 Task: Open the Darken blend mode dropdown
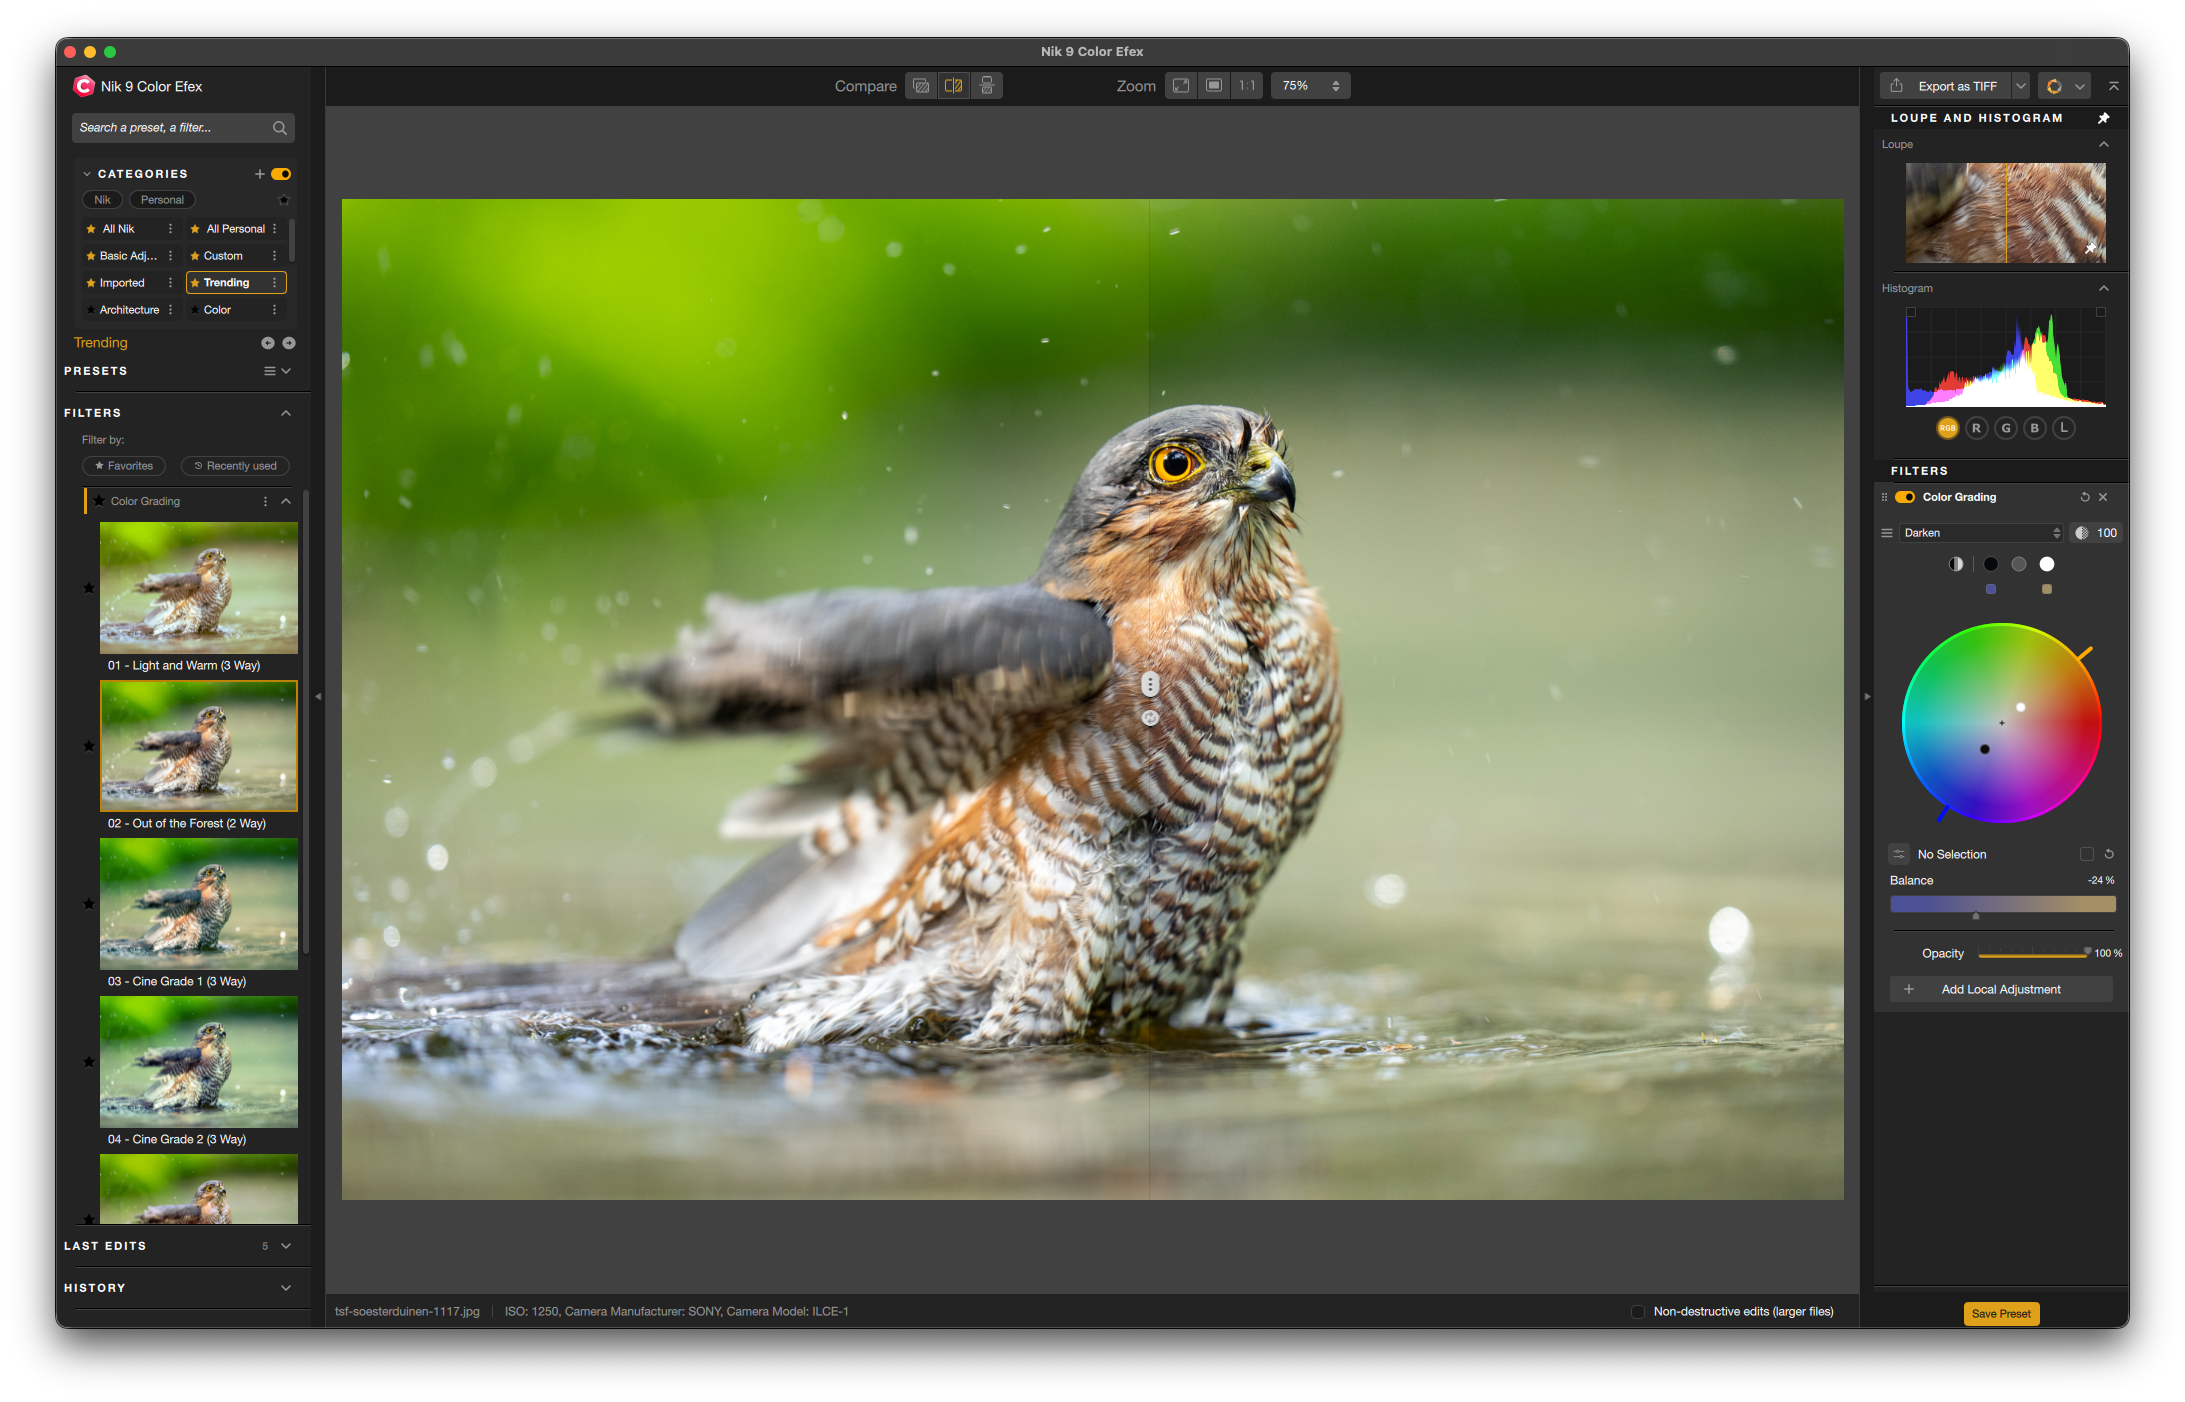1981,532
